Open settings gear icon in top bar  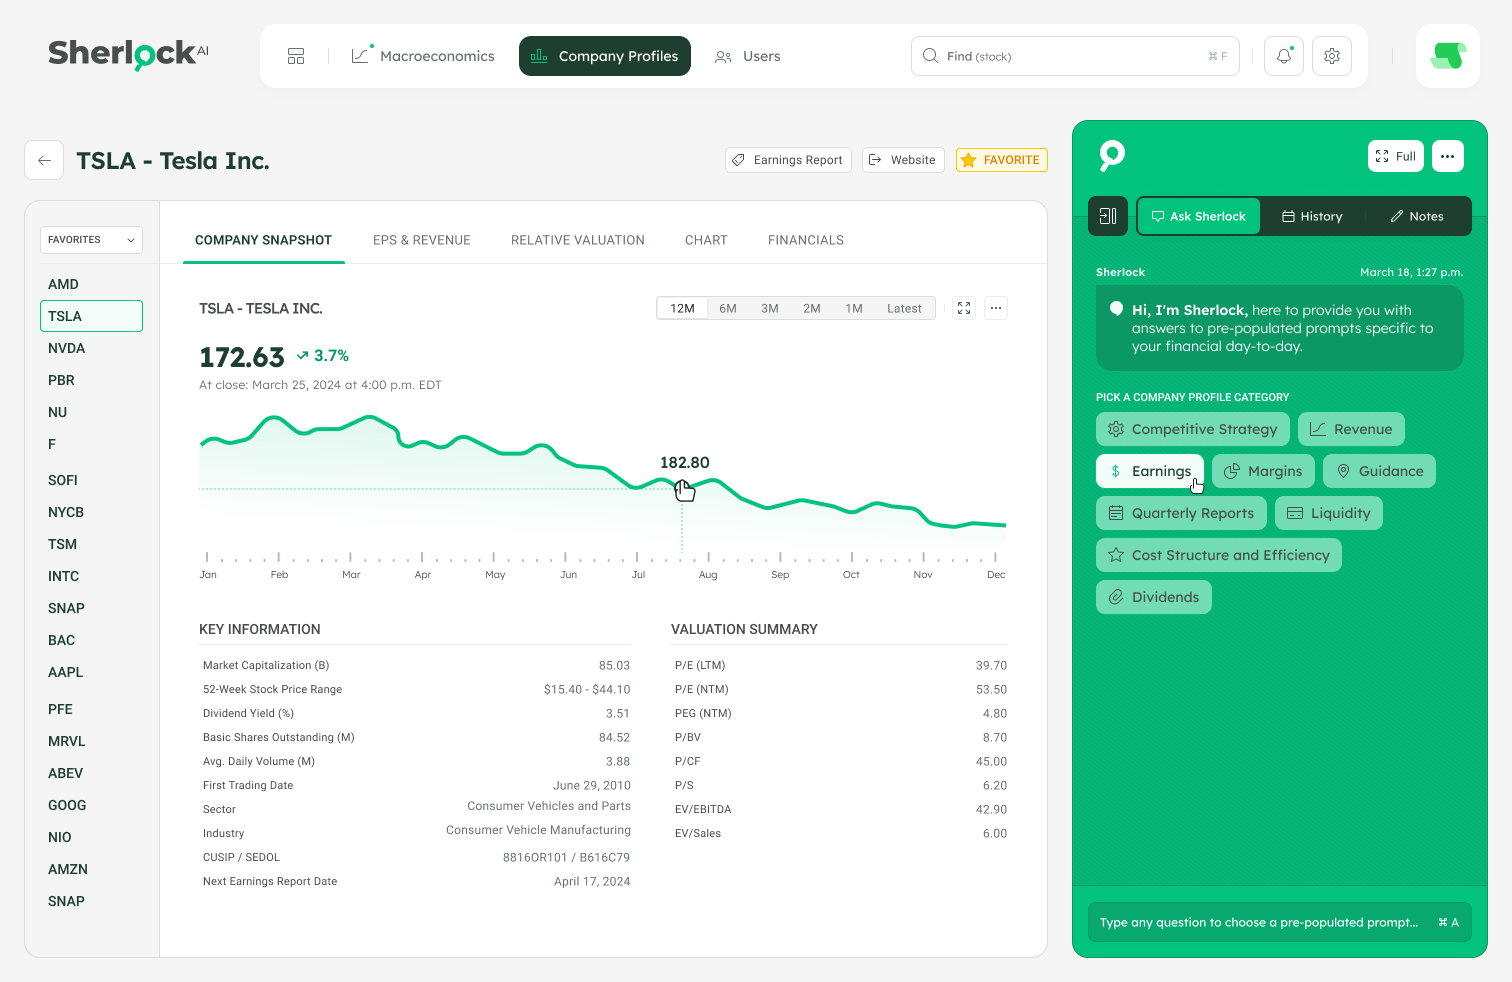(x=1332, y=56)
